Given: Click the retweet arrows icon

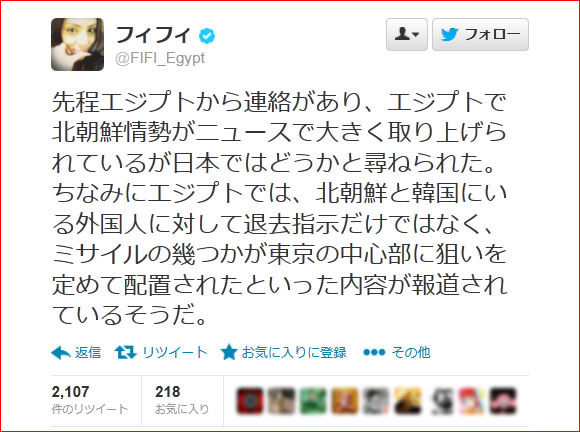Looking at the screenshot, I should click(x=126, y=352).
